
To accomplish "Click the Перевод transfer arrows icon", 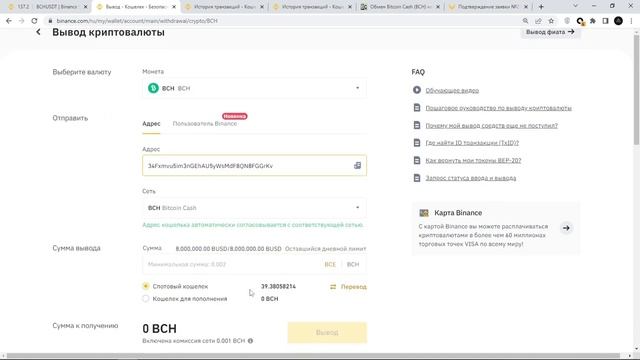I will click(333, 287).
